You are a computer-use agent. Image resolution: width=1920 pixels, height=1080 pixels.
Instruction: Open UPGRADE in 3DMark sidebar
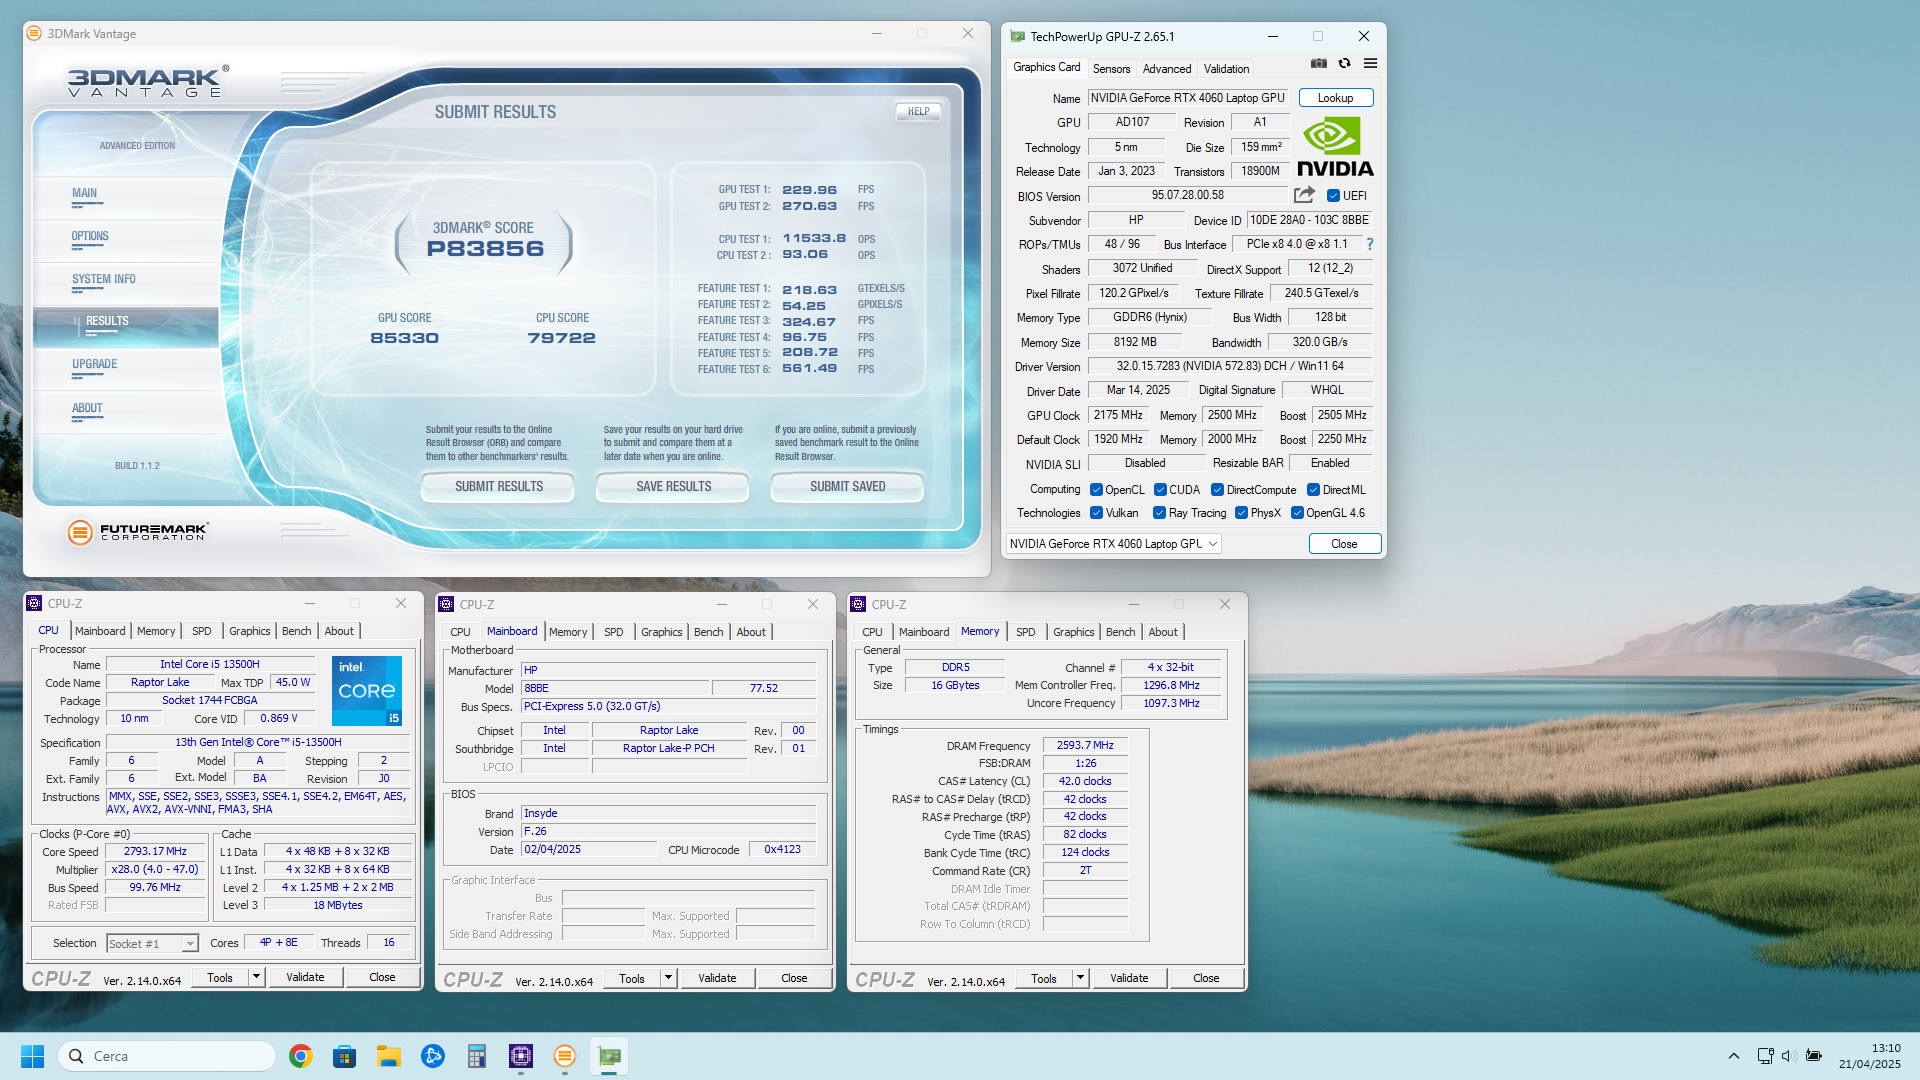coord(94,365)
